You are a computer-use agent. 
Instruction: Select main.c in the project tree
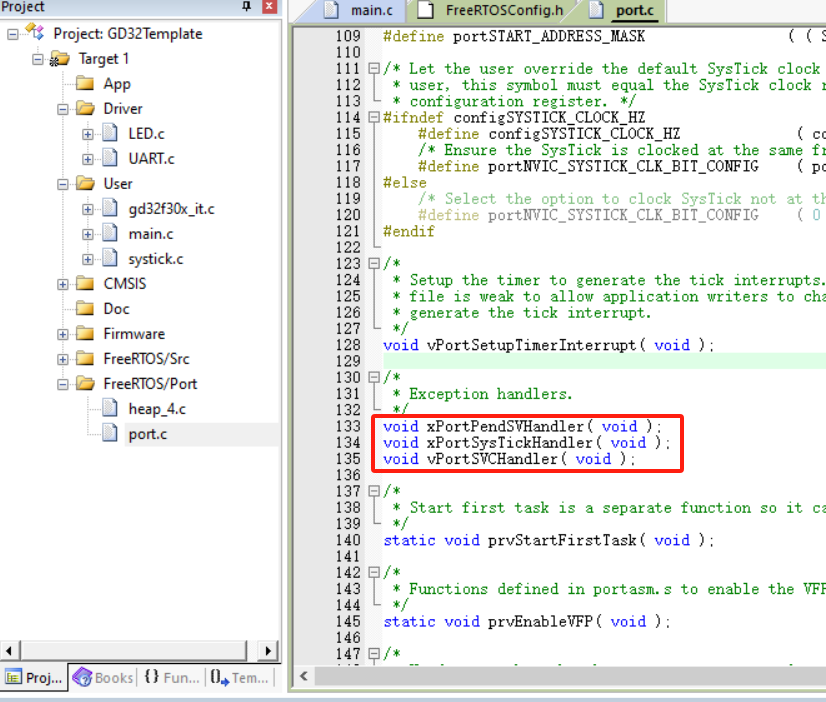(x=151, y=234)
